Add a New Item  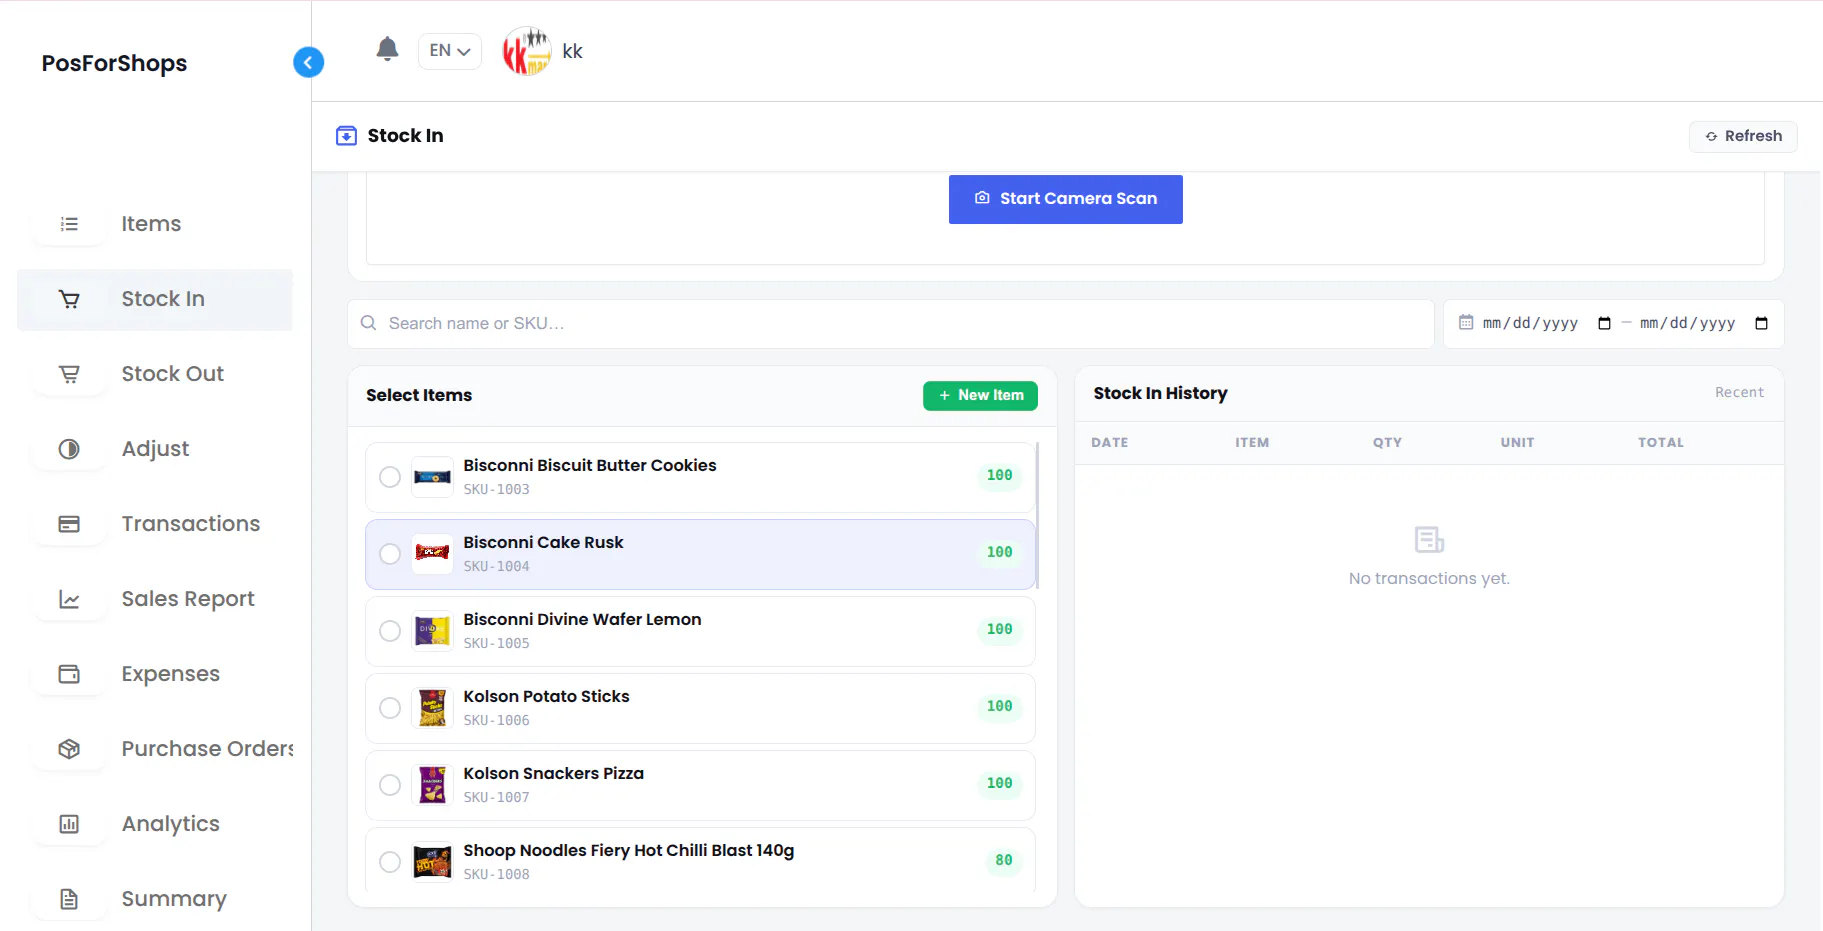[x=980, y=396]
